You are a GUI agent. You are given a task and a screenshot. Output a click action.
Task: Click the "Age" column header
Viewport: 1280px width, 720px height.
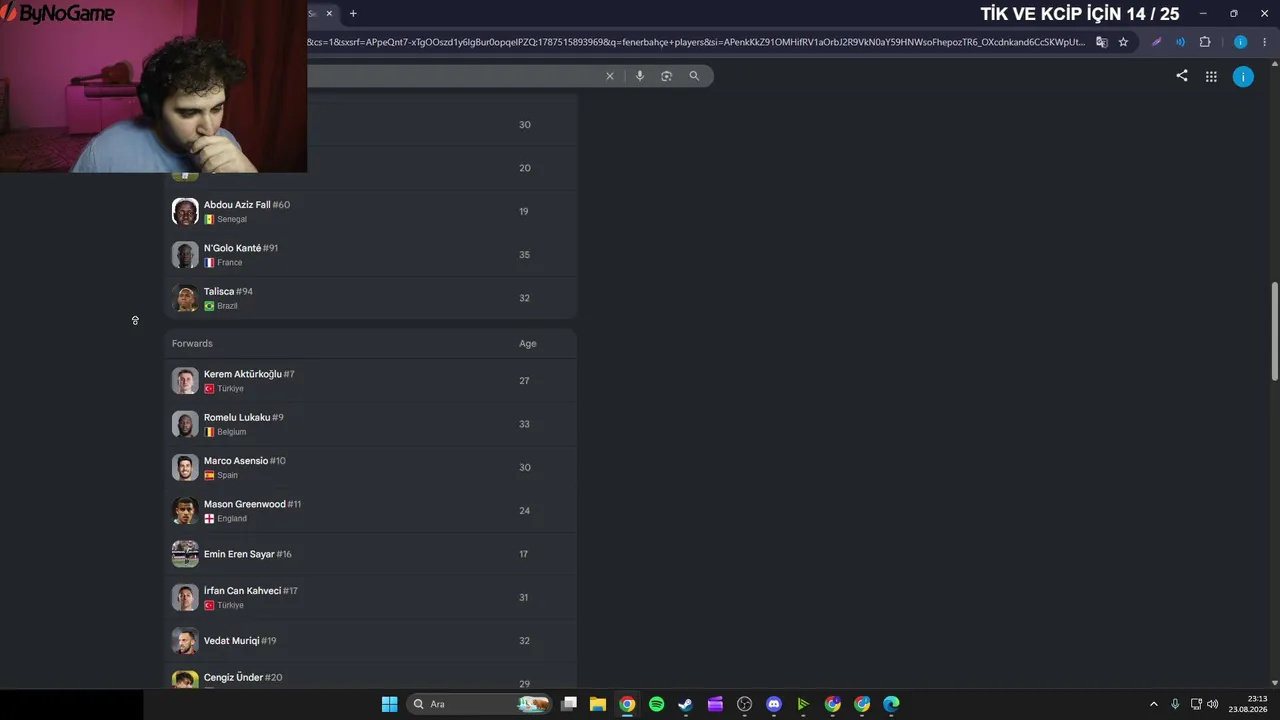[528, 343]
